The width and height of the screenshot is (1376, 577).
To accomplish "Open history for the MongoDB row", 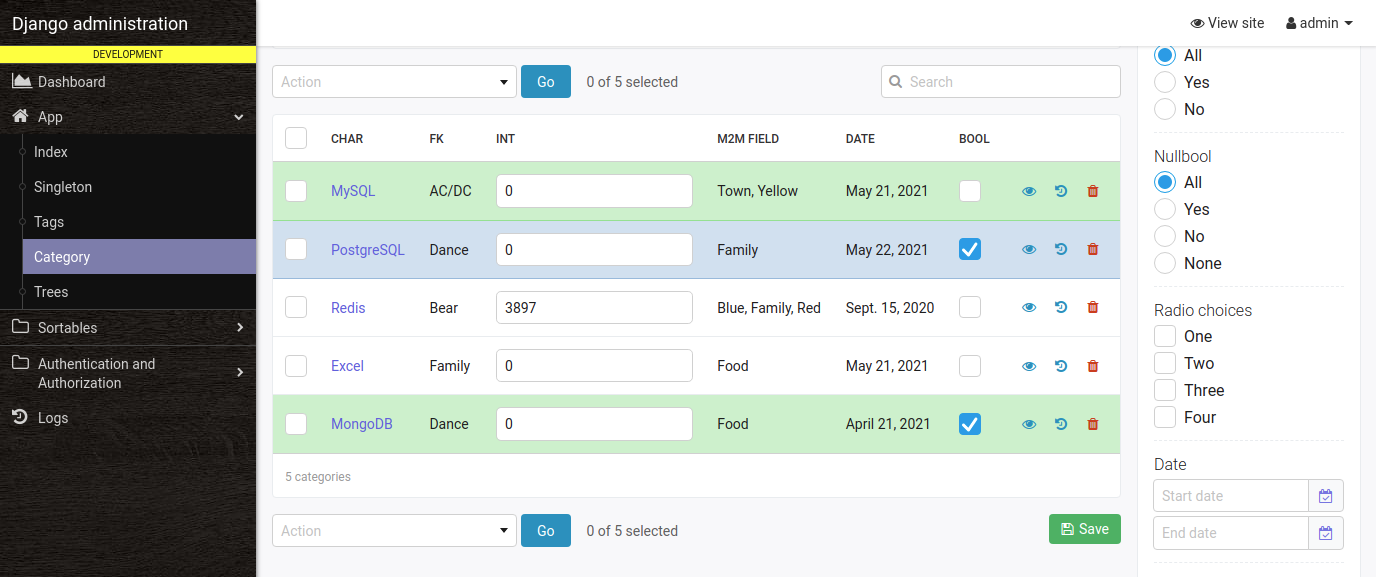I will point(1061,424).
